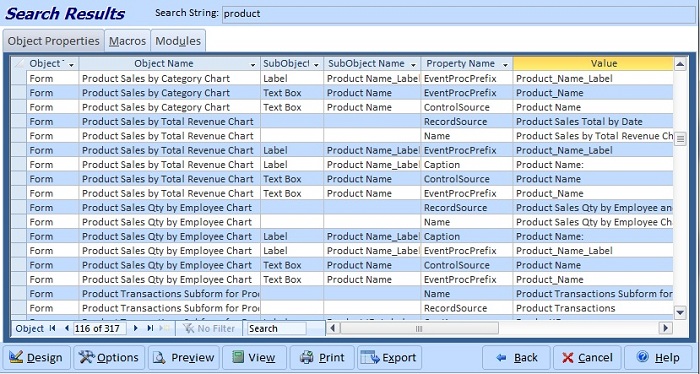Click the Preview button
This screenshot has height=374, width=700.
(x=183, y=357)
